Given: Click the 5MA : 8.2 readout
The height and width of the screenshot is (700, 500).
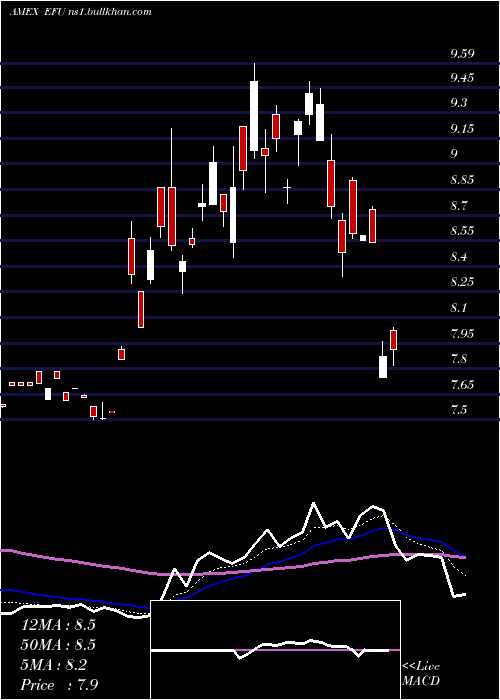Looking at the screenshot, I should click(54, 665).
